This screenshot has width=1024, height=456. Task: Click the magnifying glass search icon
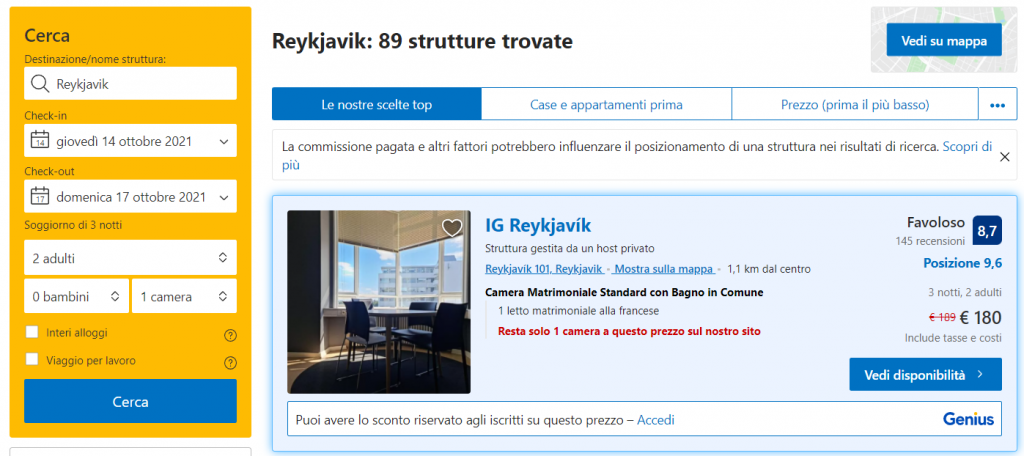(x=40, y=84)
